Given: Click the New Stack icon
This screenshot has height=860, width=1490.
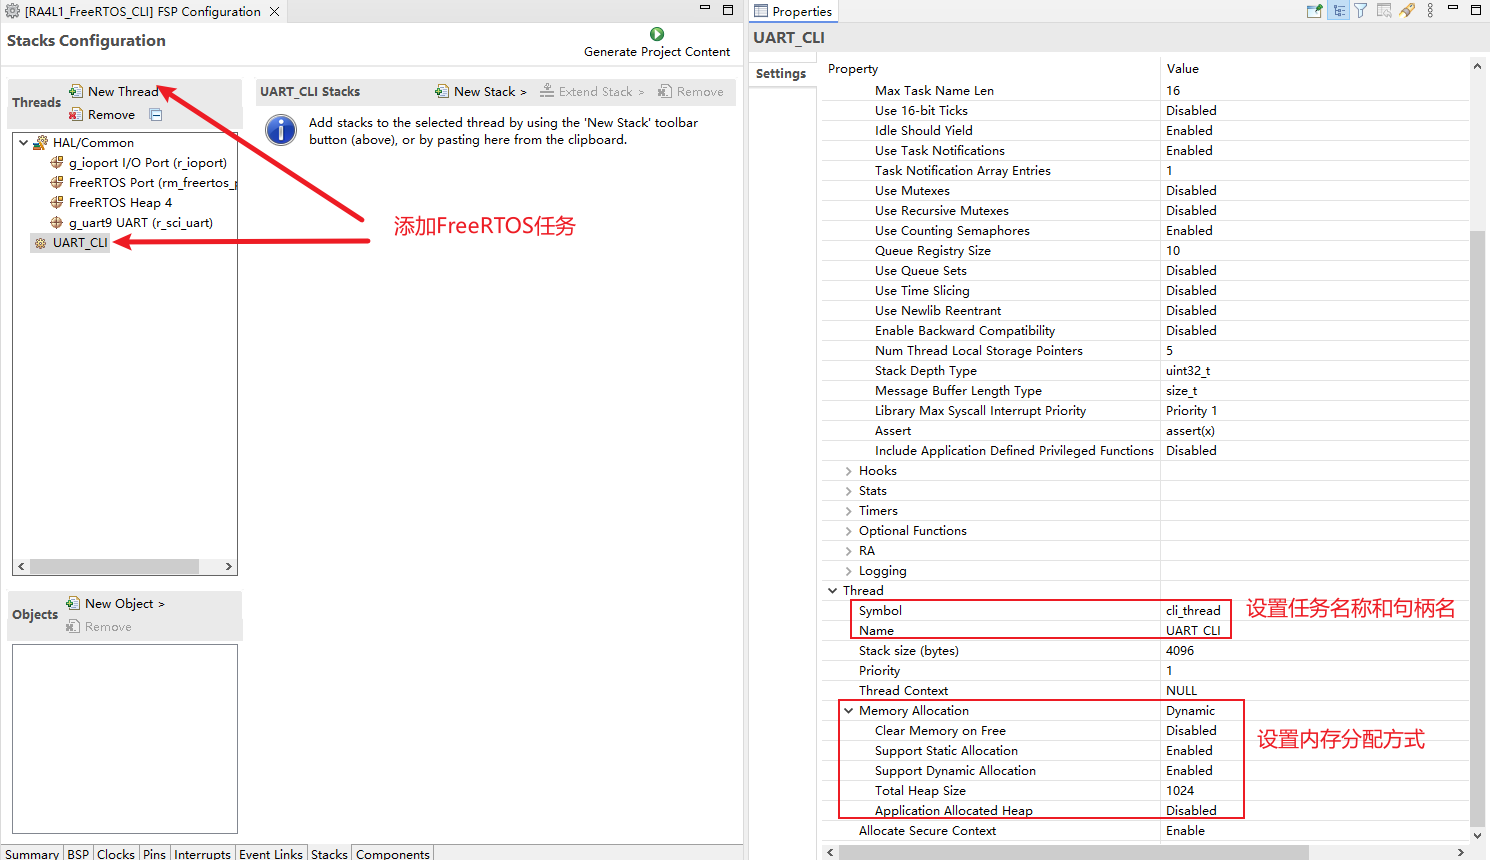Looking at the screenshot, I should point(442,91).
